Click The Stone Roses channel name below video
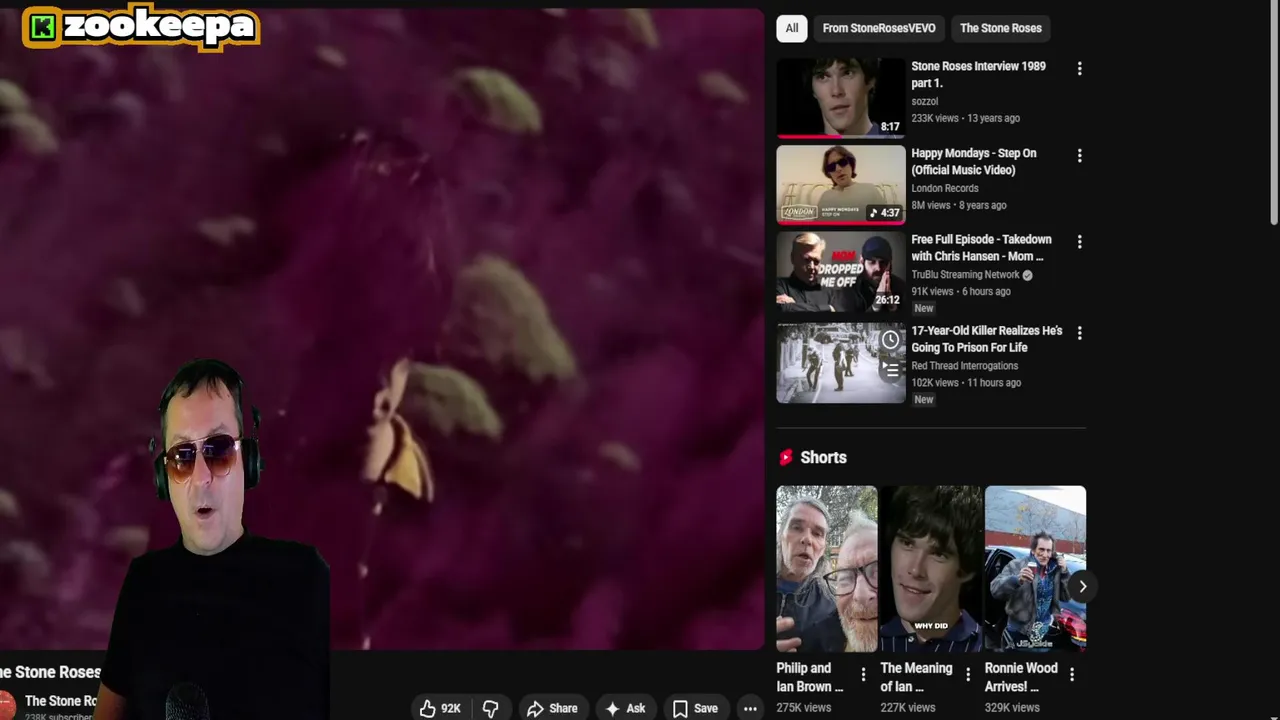 tap(60, 701)
